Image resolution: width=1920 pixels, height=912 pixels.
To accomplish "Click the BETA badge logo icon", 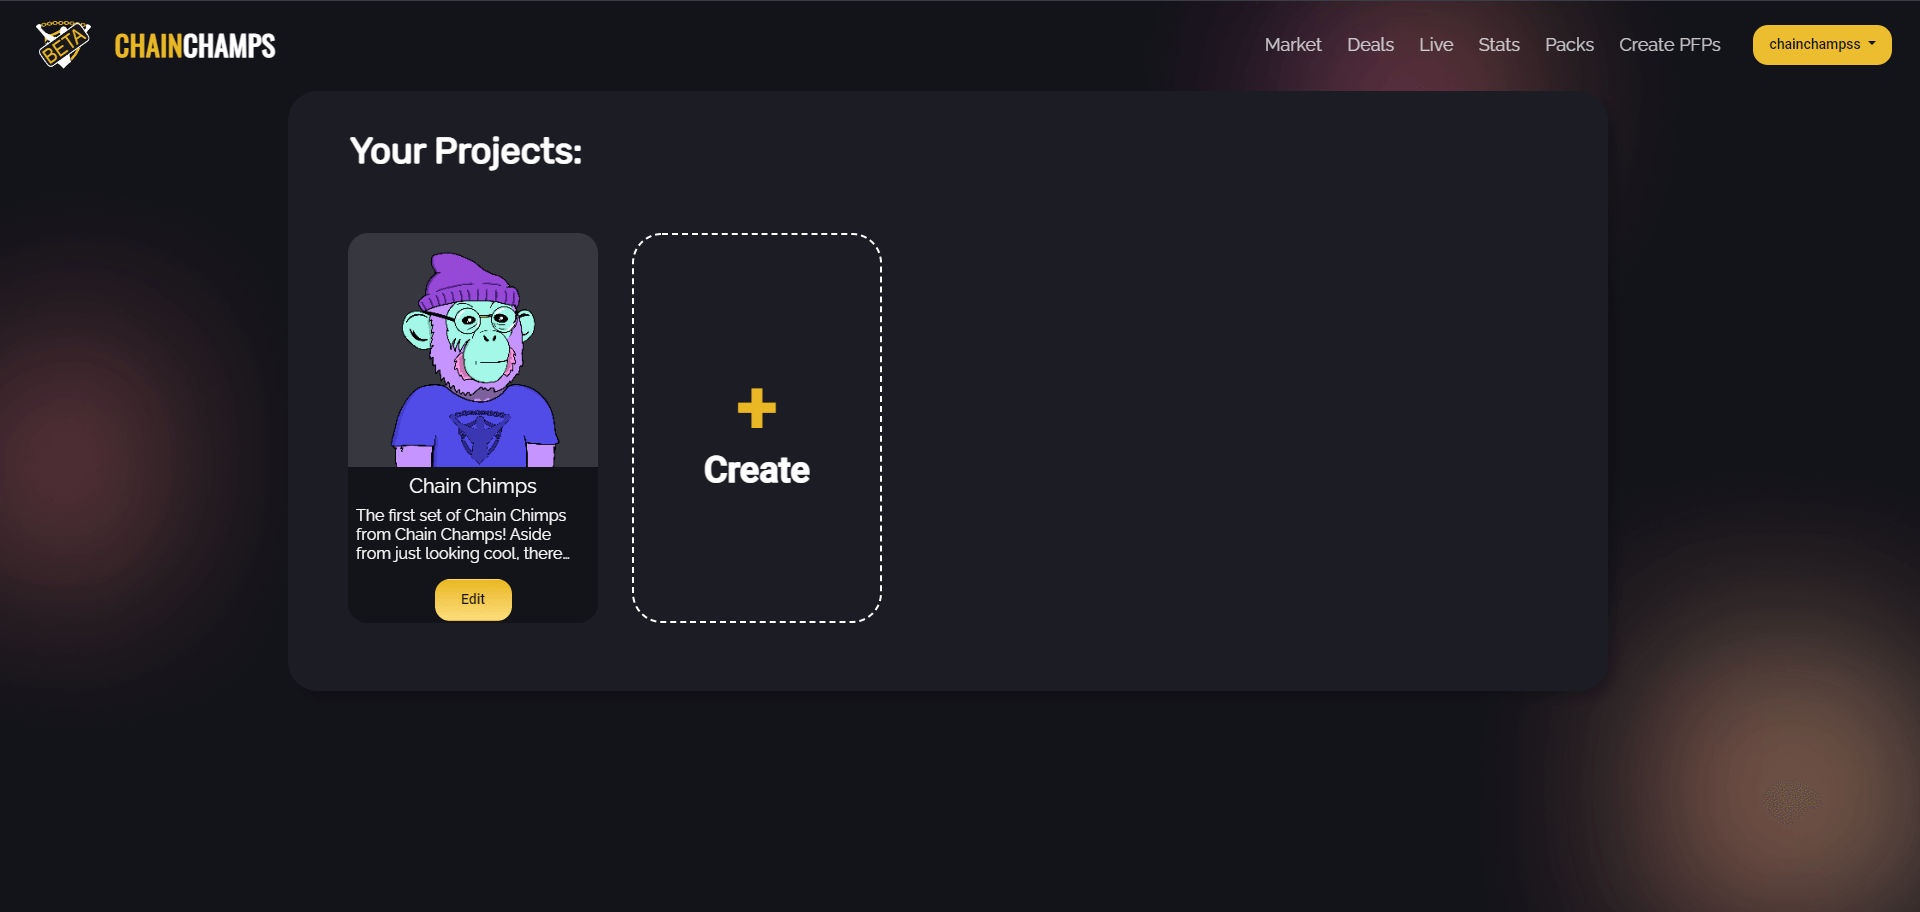I will [x=63, y=45].
